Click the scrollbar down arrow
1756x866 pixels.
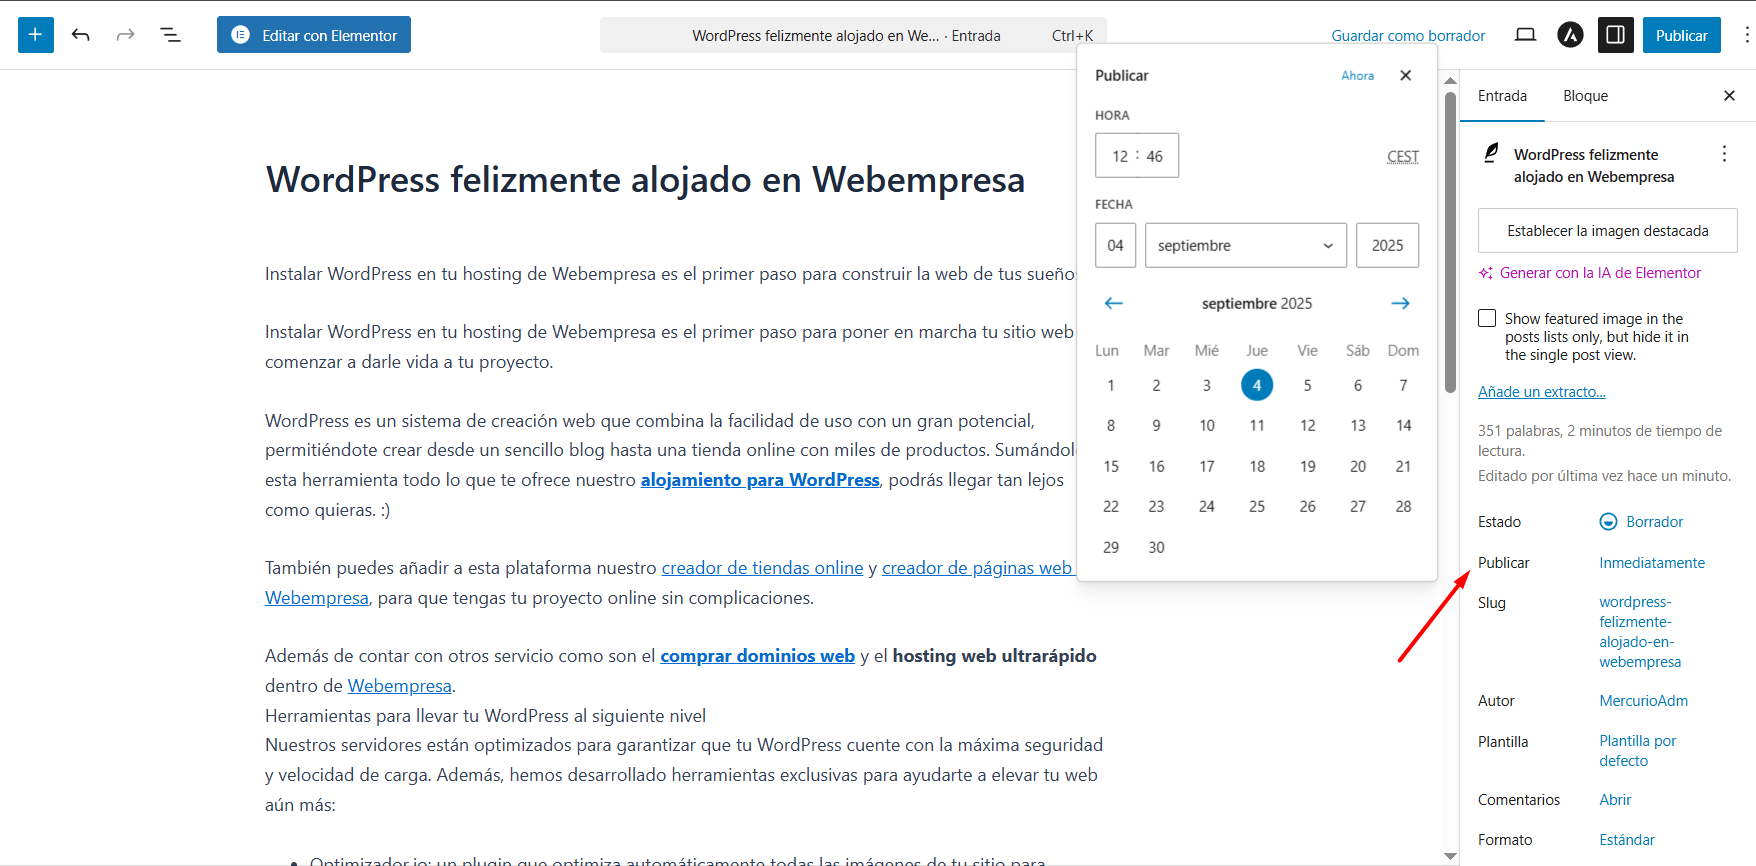click(x=1450, y=856)
